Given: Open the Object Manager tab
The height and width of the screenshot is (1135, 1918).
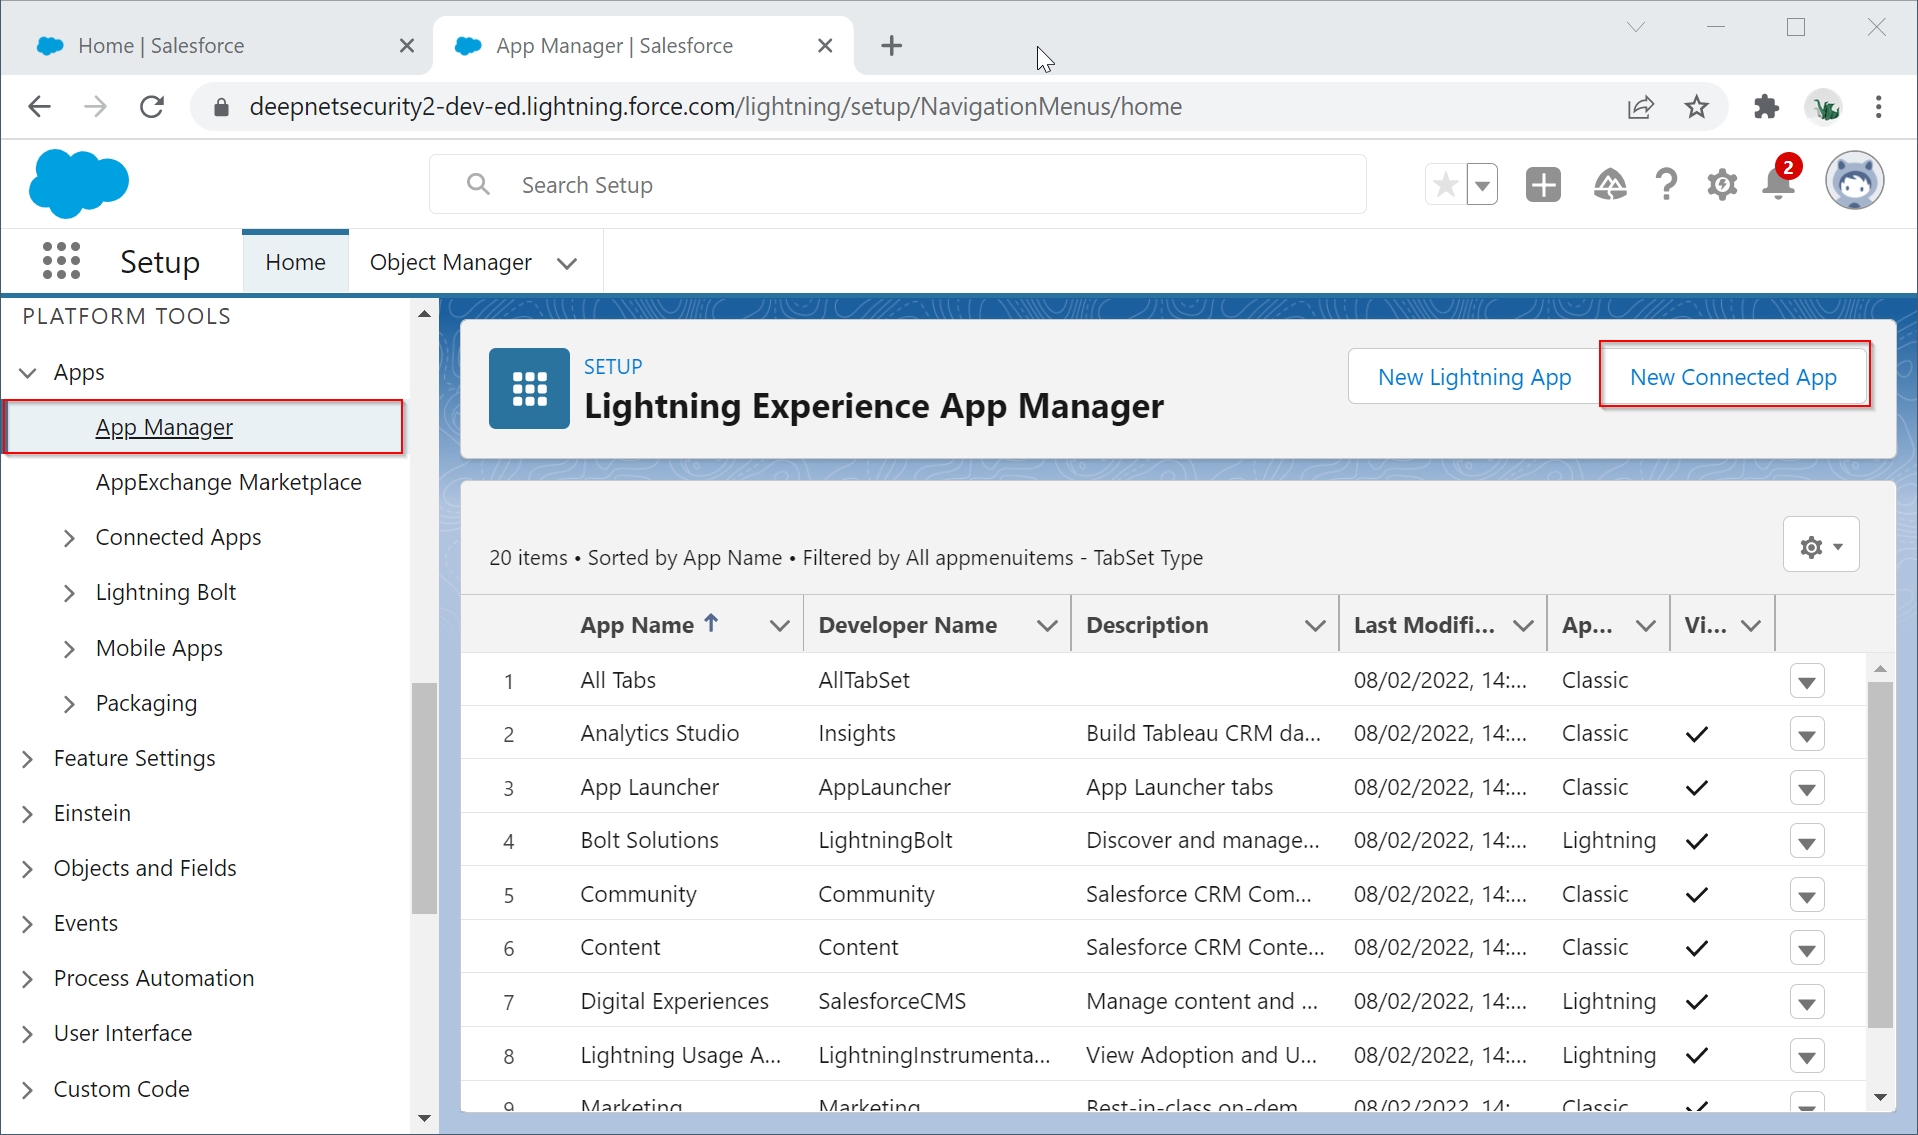Looking at the screenshot, I should (450, 262).
